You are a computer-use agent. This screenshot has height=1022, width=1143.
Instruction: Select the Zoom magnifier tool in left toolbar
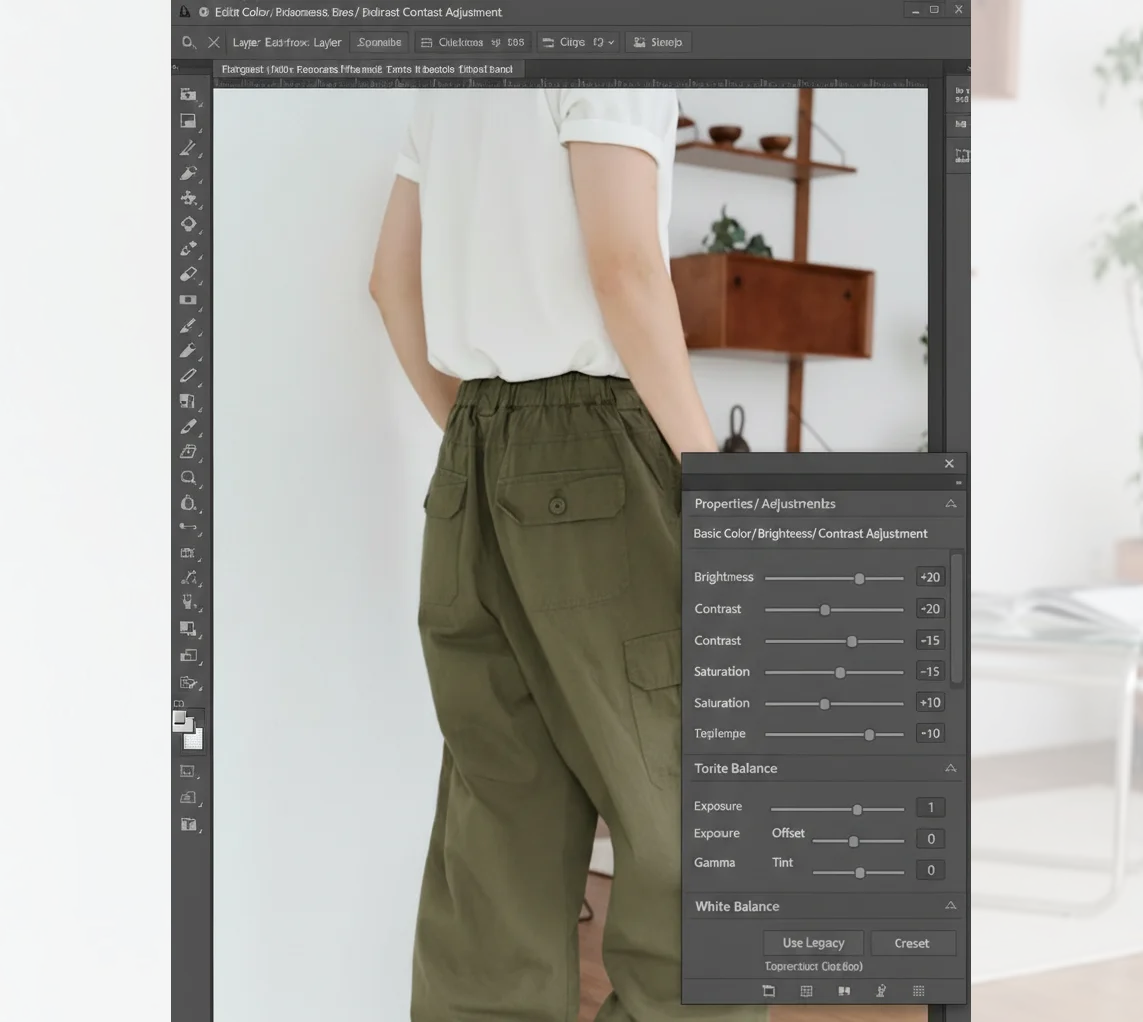pos(188,478)
